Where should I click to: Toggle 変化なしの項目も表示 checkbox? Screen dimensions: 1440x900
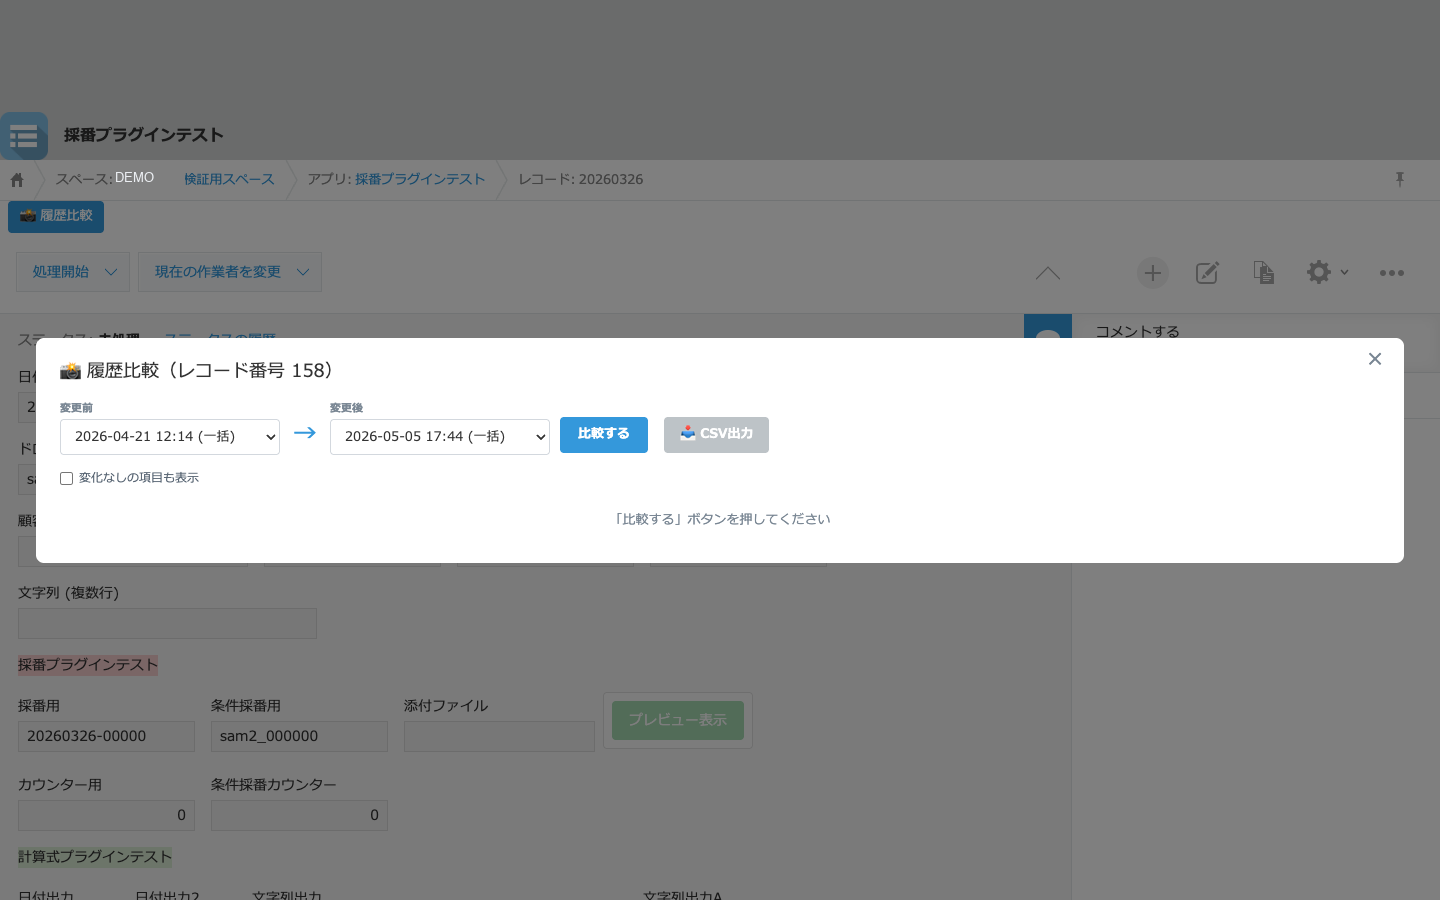(67, 479)
